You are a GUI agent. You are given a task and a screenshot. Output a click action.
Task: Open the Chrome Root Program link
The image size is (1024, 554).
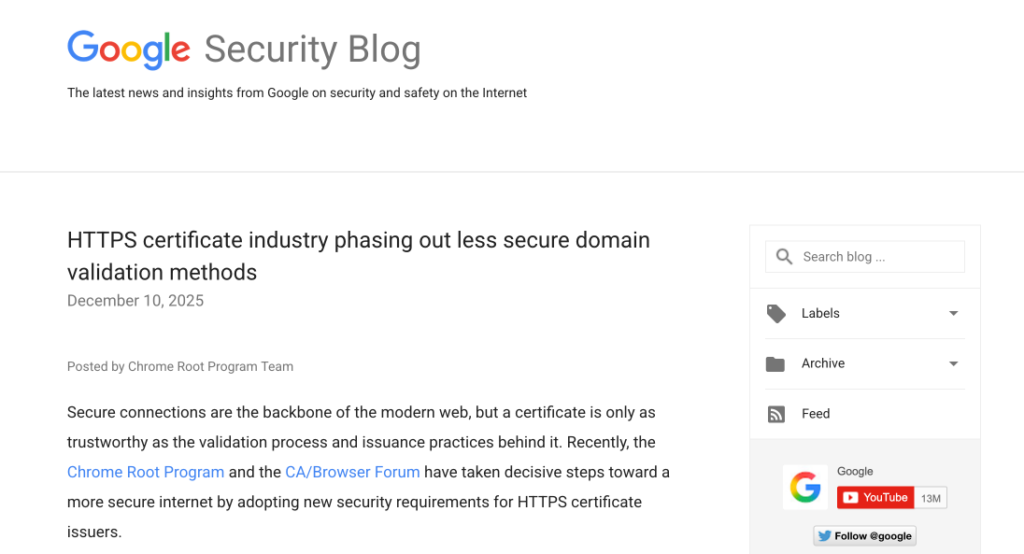[146, 472]
